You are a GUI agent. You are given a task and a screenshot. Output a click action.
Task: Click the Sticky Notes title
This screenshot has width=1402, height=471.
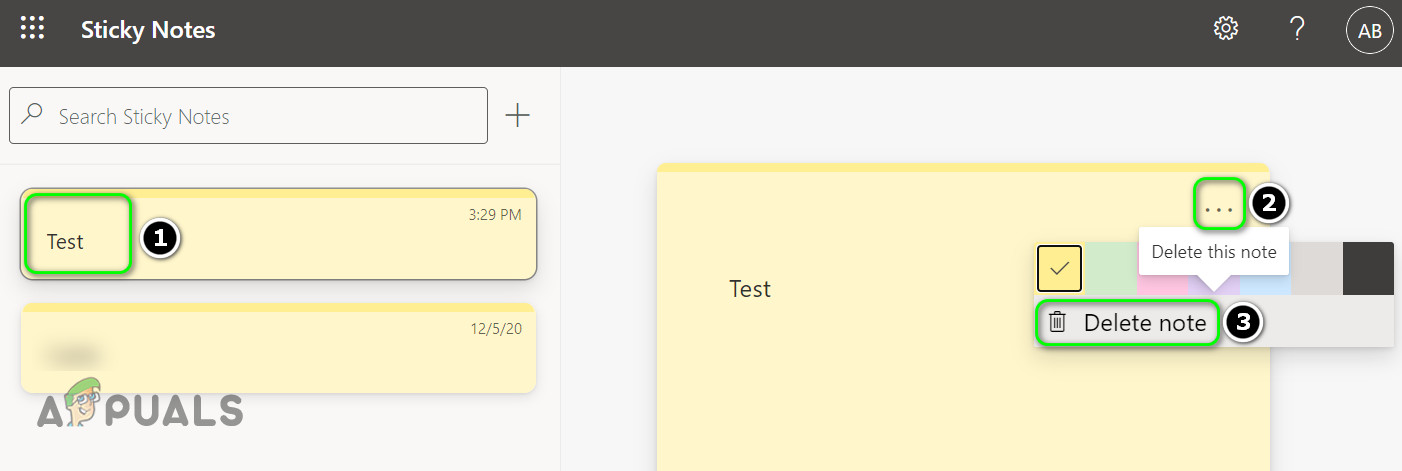click(148, 30)
